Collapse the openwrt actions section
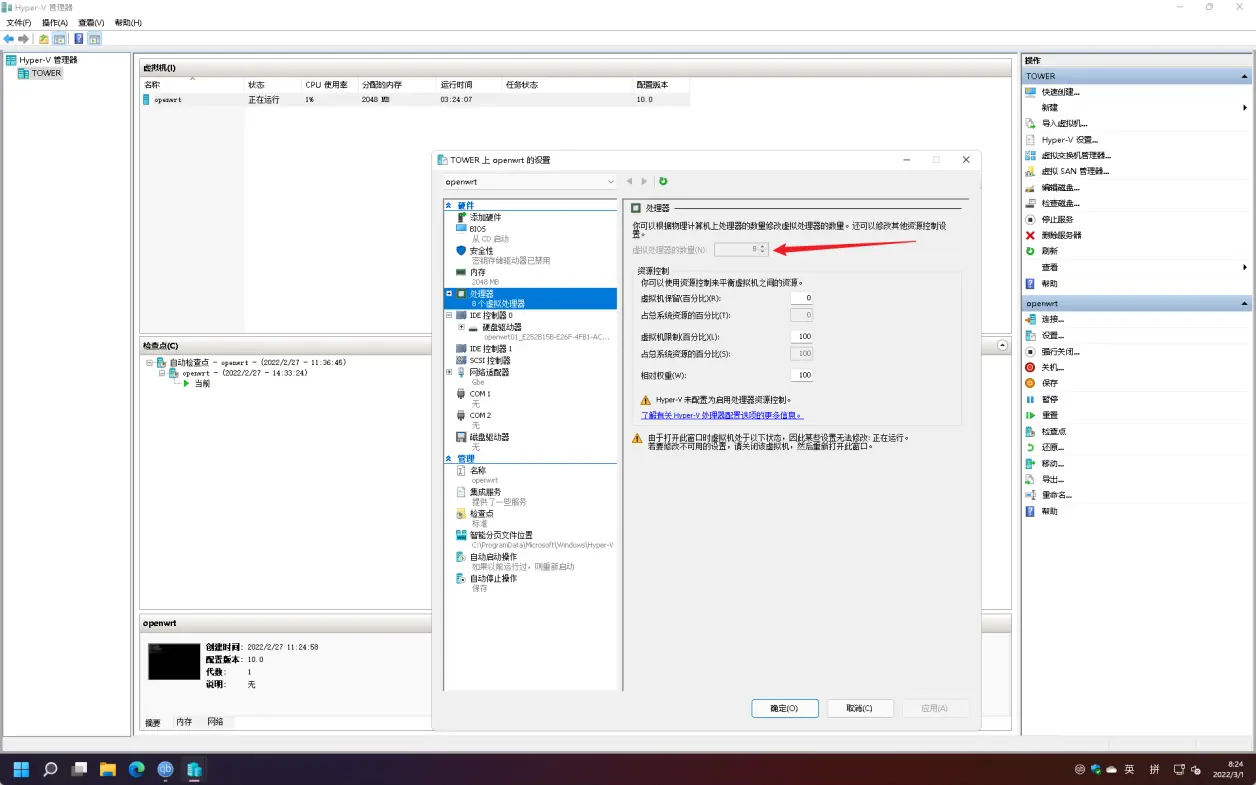1256x785 pixels. (x=1245, y=303)
